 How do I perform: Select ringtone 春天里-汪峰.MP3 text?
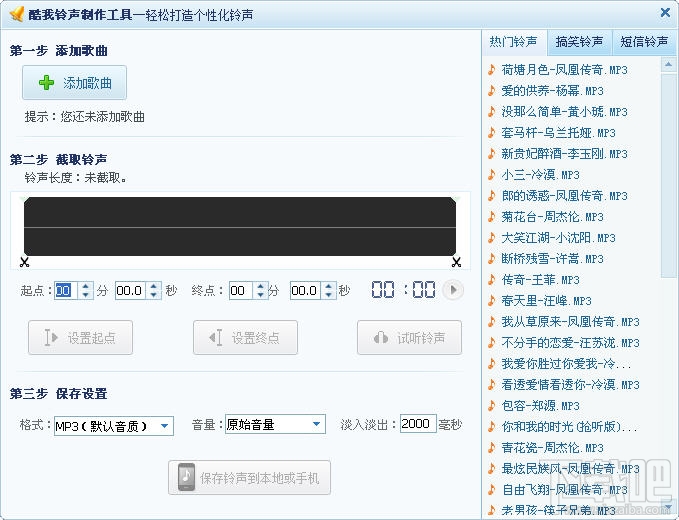pyautogui.click(x=546, y=300)
